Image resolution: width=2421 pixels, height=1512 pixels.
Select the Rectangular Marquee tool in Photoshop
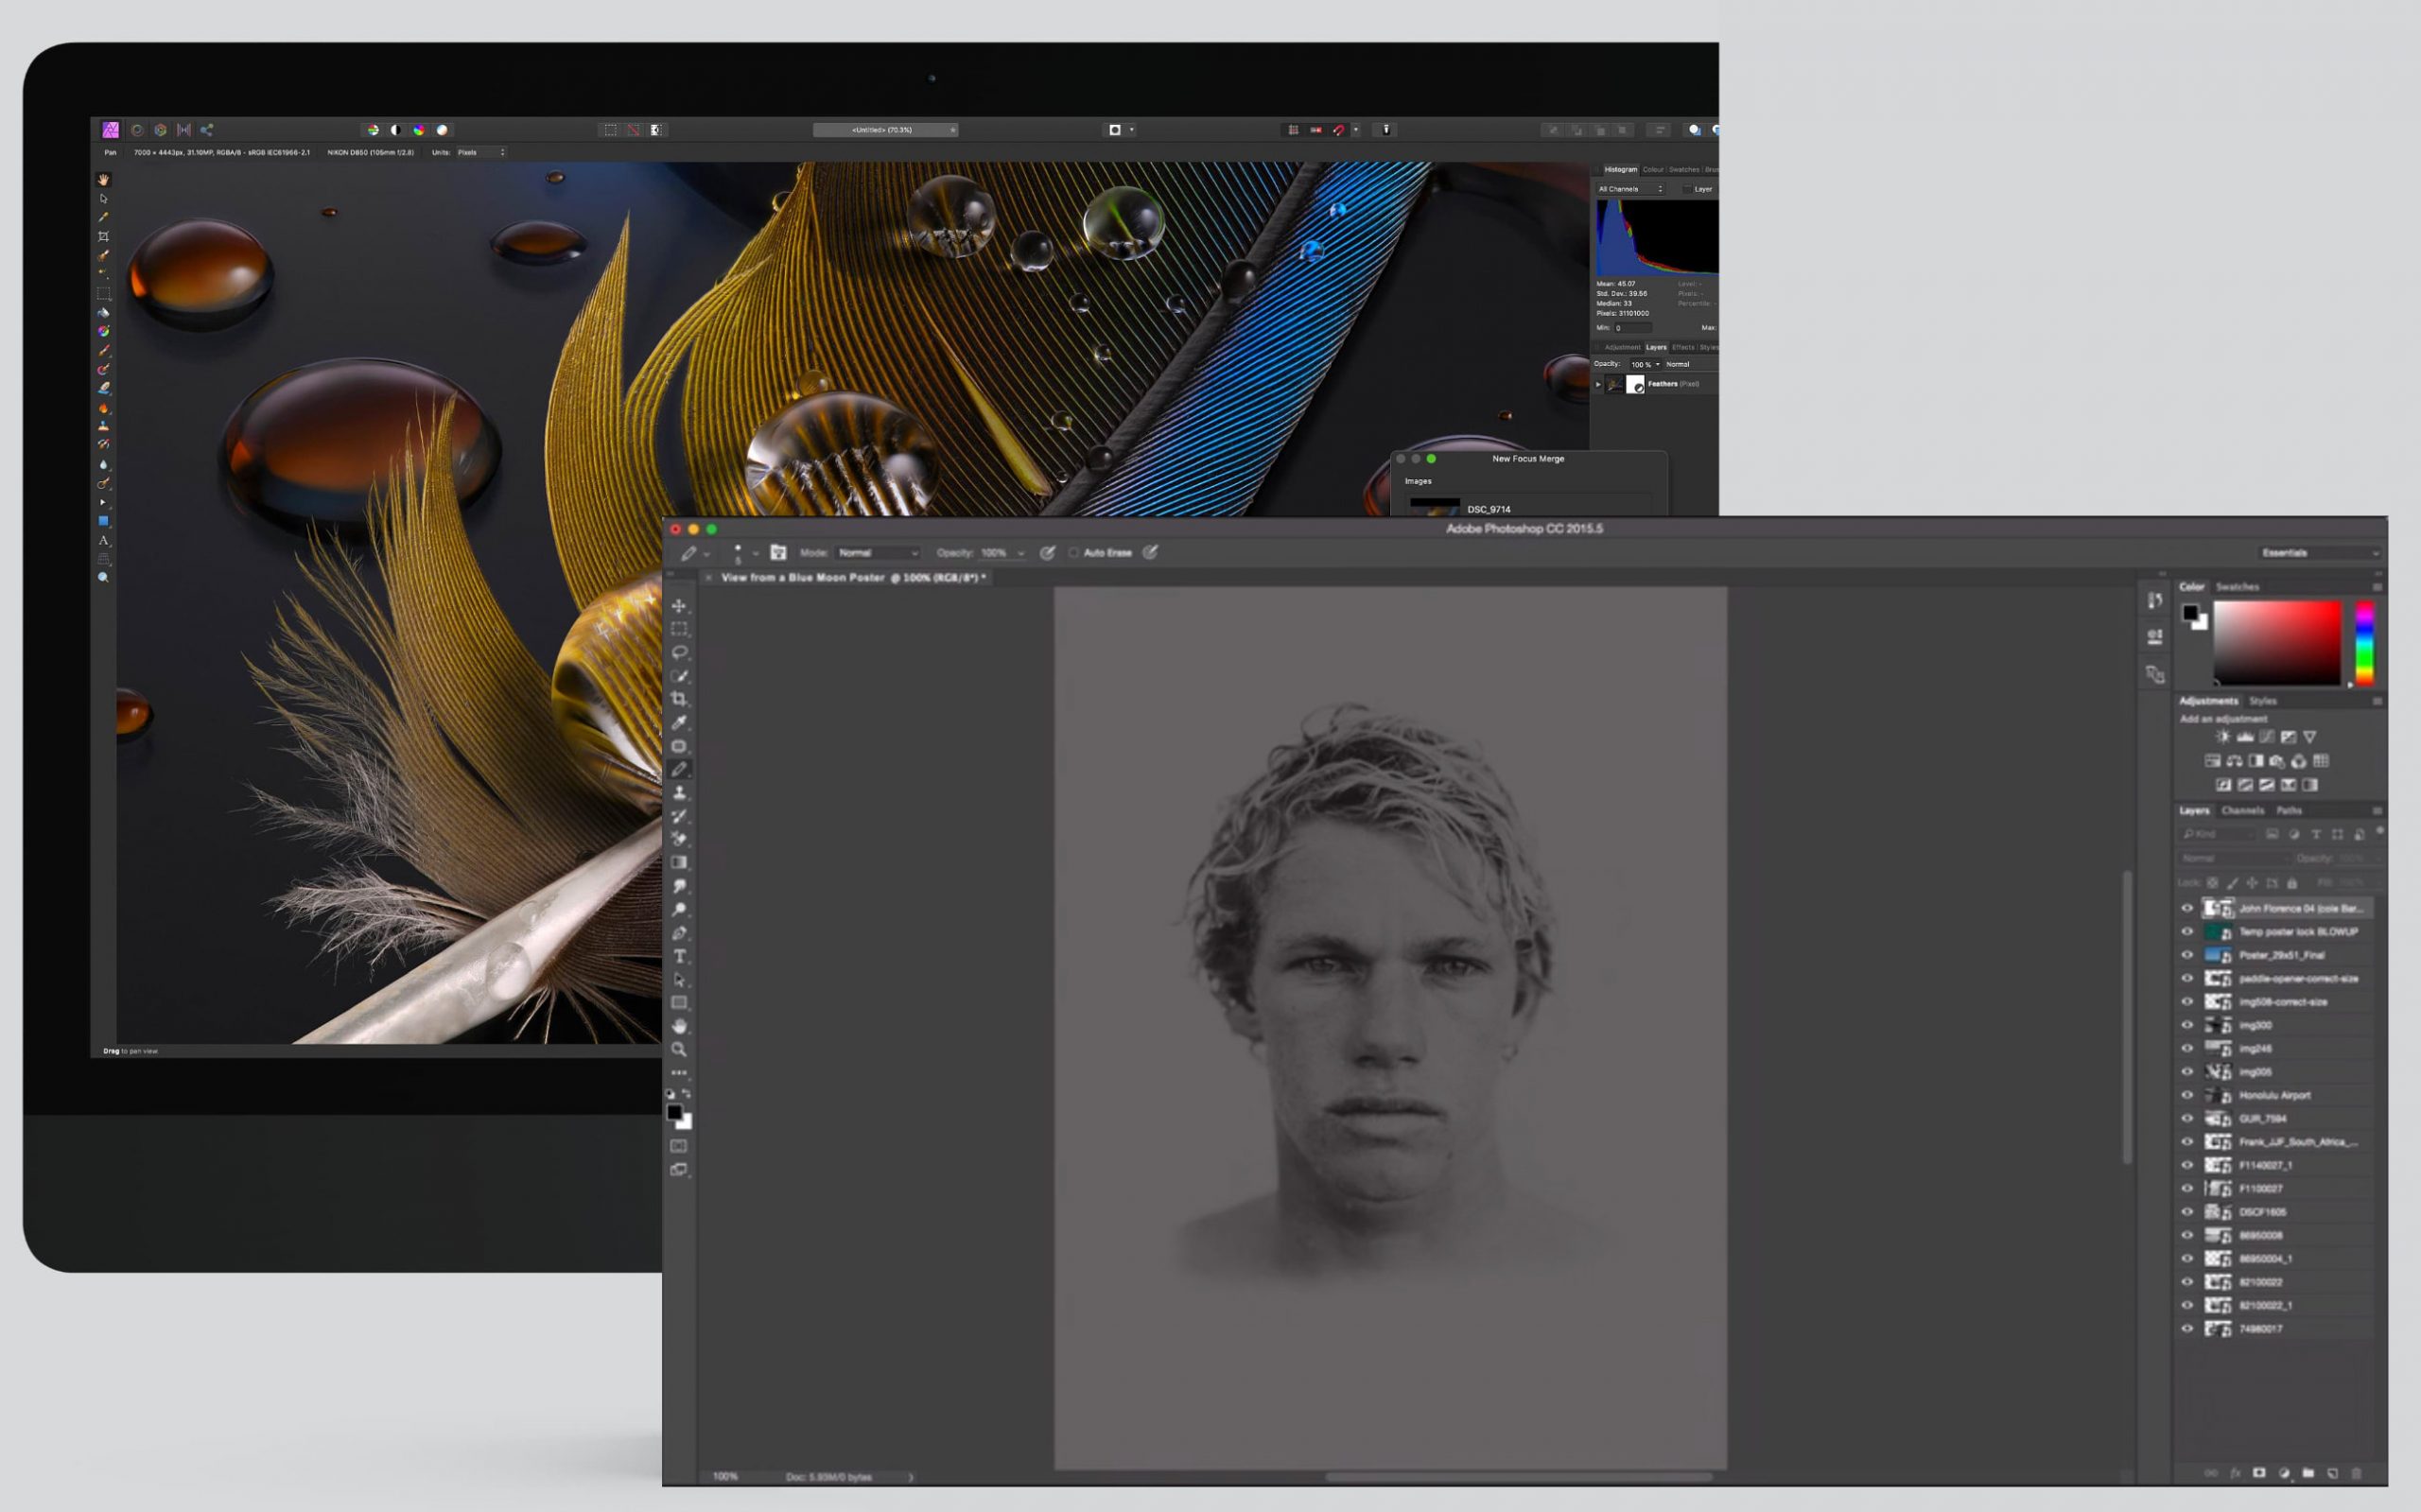coord(679,629)
